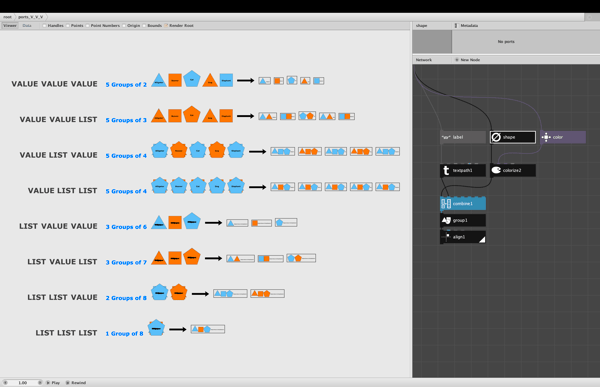
Task: Click the '2 Groups of 8' text
Action: click(x=126, y=298)
